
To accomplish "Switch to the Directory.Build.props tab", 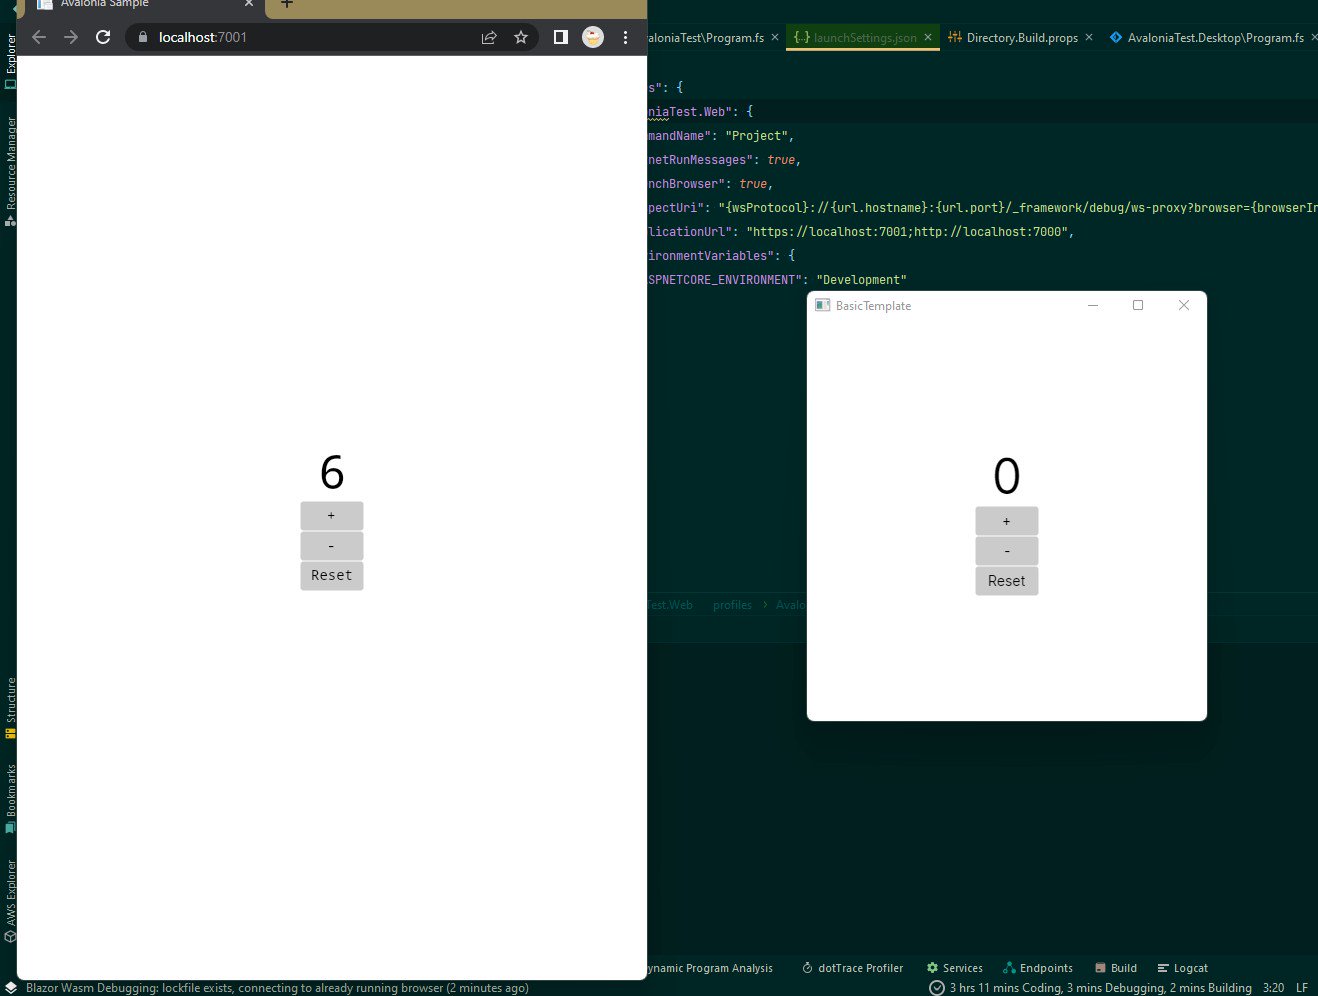I will click(1020, 37).
